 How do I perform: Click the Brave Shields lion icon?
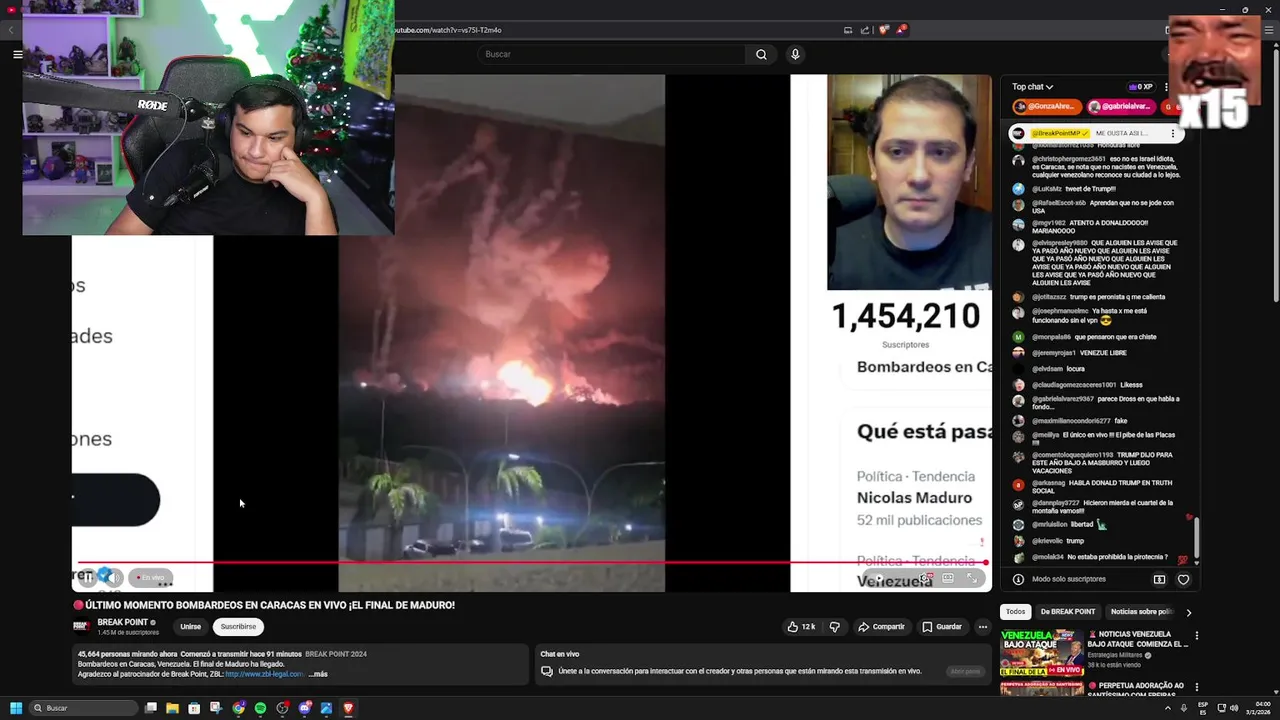pyautogui.click(x=883, y=30)
